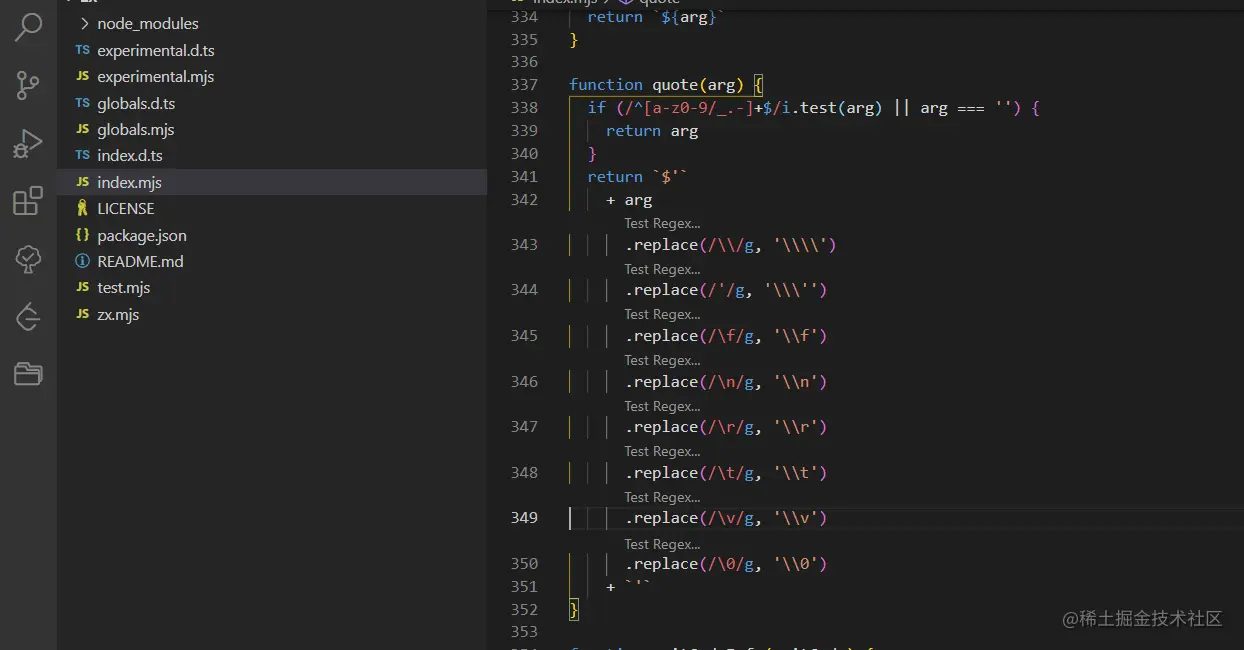Click the license icon beside LICENSE
Viewport: 1244px width, 650px height.
click(x=82, y=208)
